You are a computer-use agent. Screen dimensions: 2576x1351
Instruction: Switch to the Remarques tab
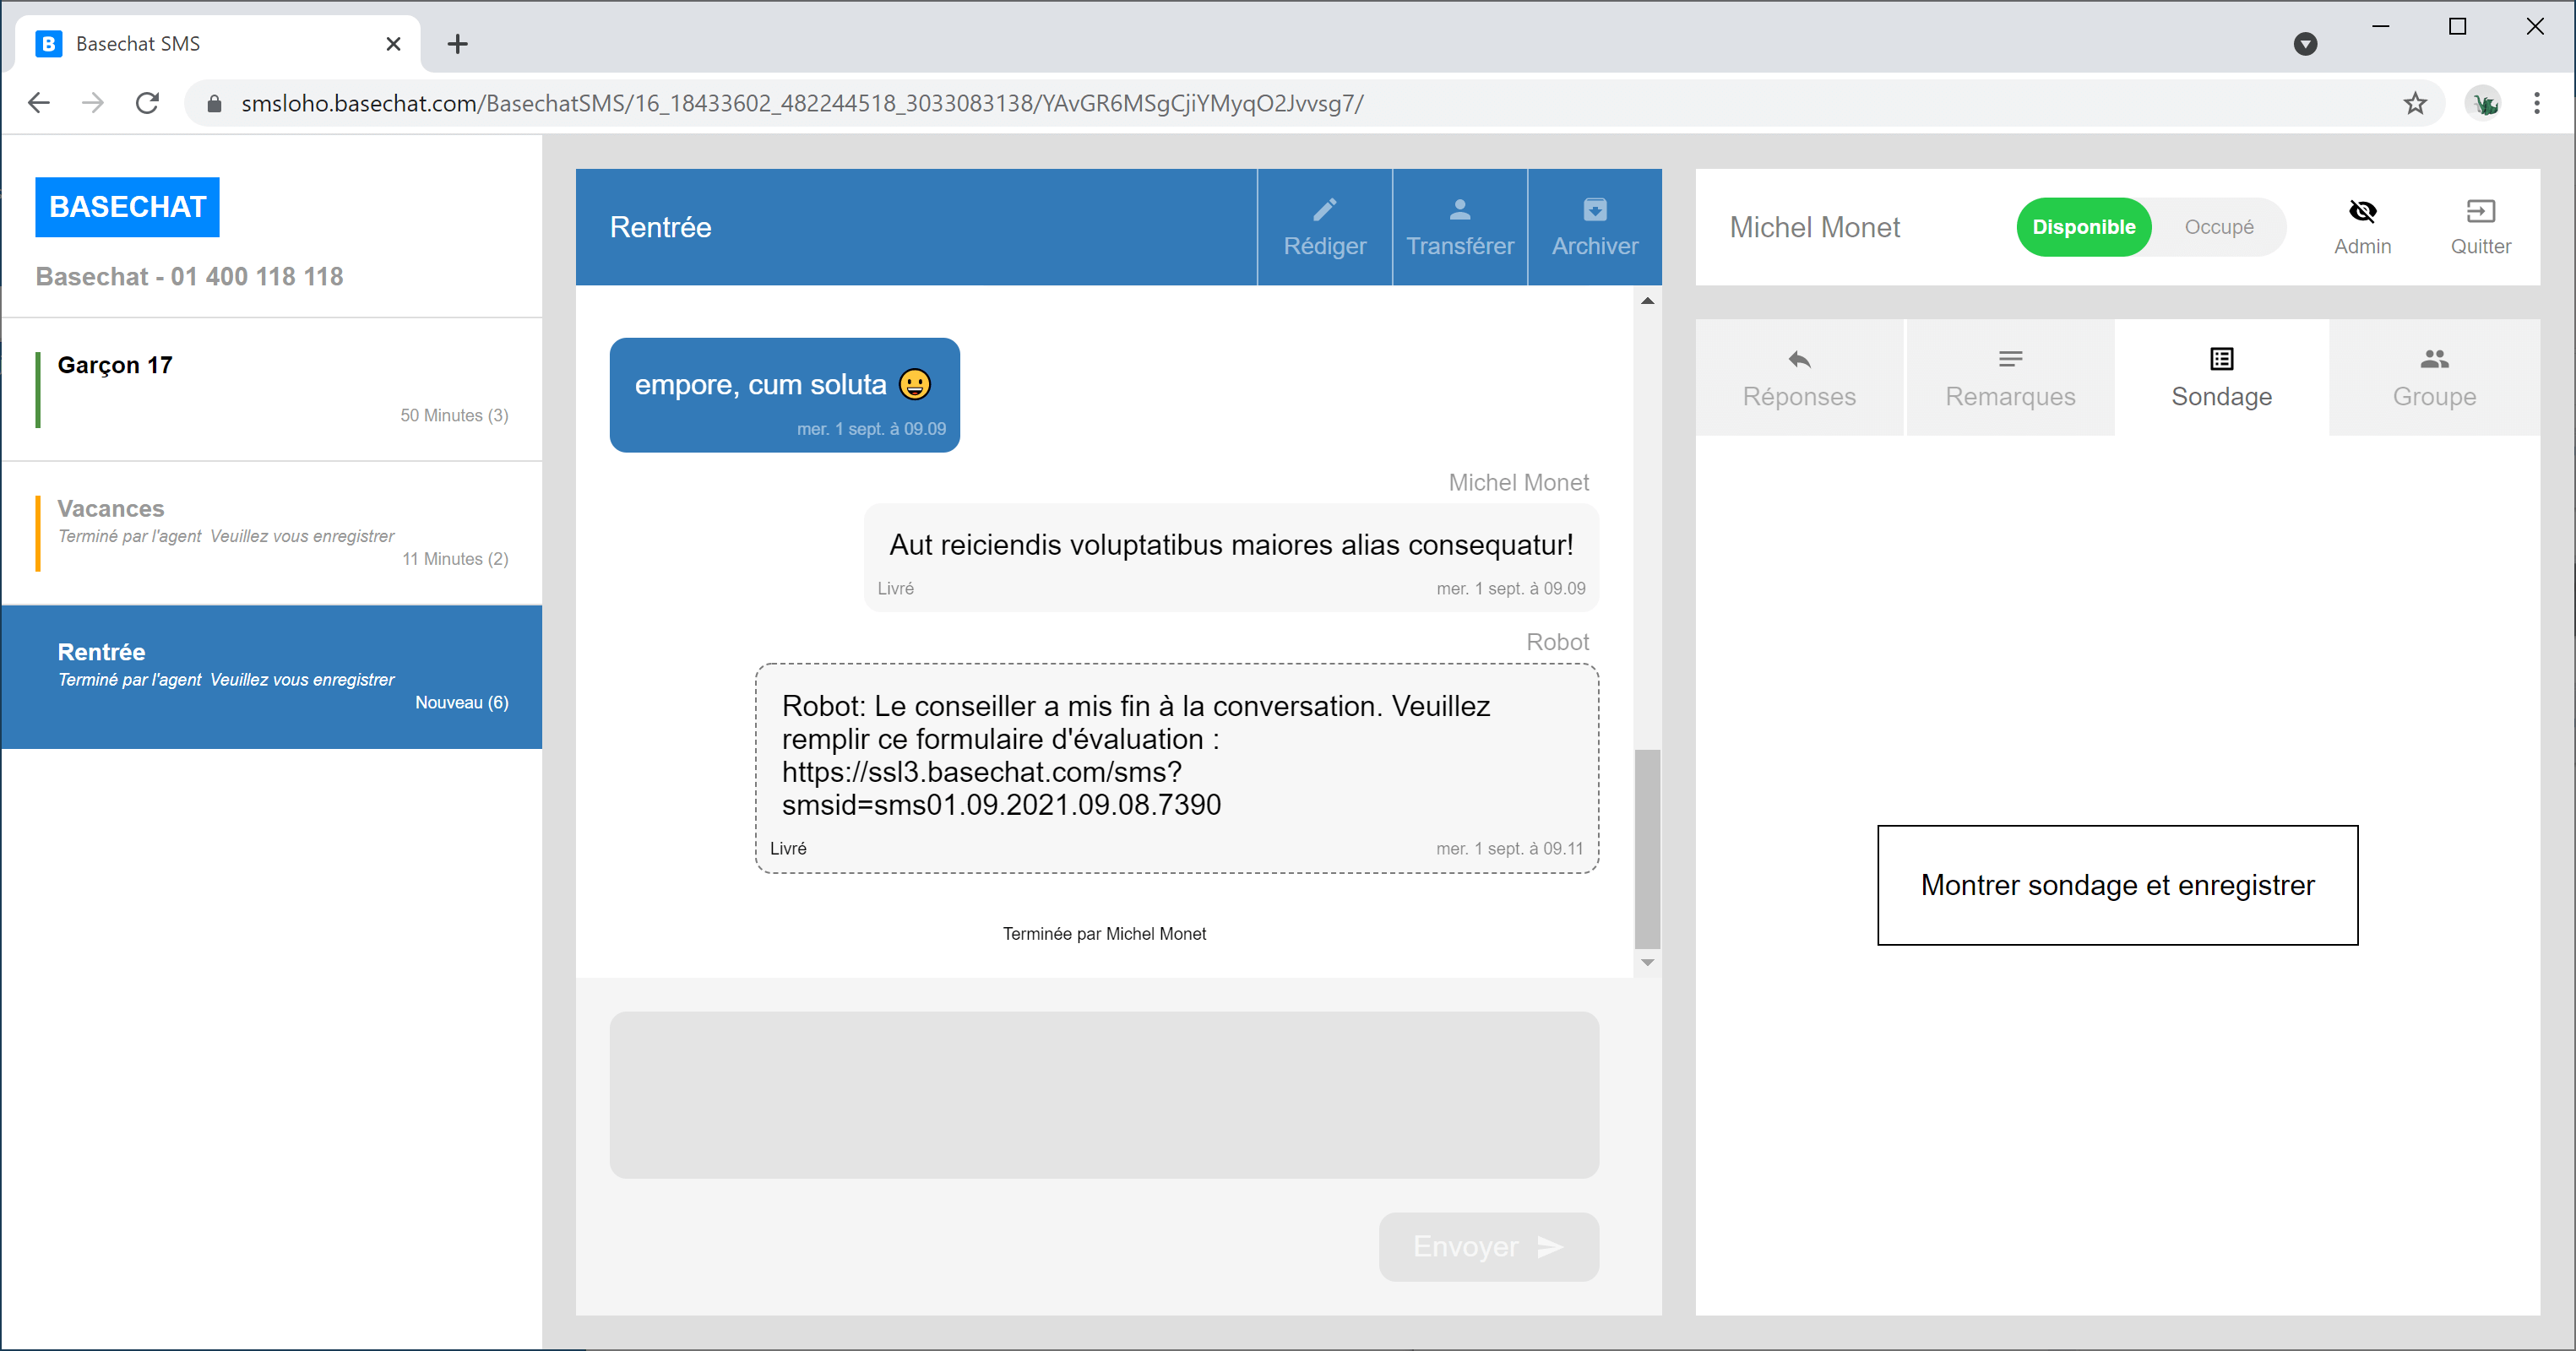pos(2009,378)
